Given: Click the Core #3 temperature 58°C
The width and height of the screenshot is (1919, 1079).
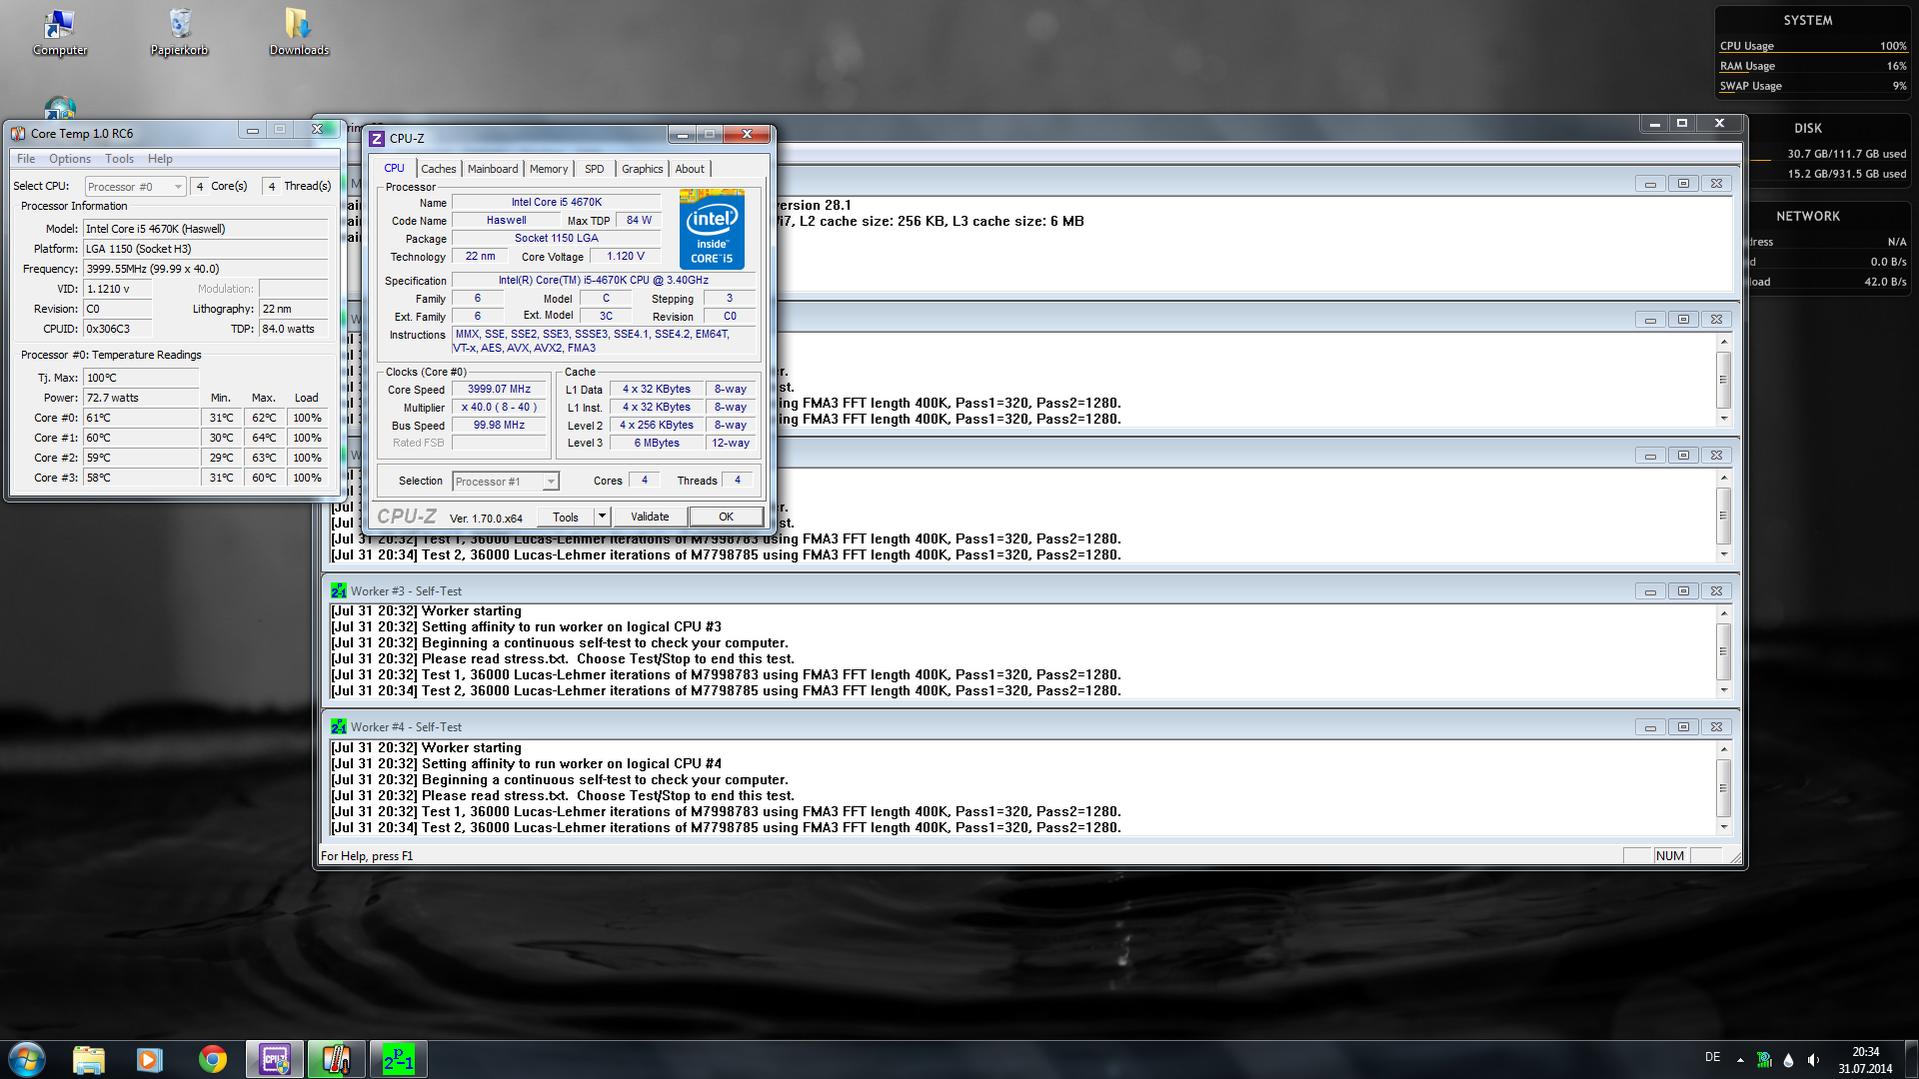Looking at the screenshot, I should pos(141,478).
